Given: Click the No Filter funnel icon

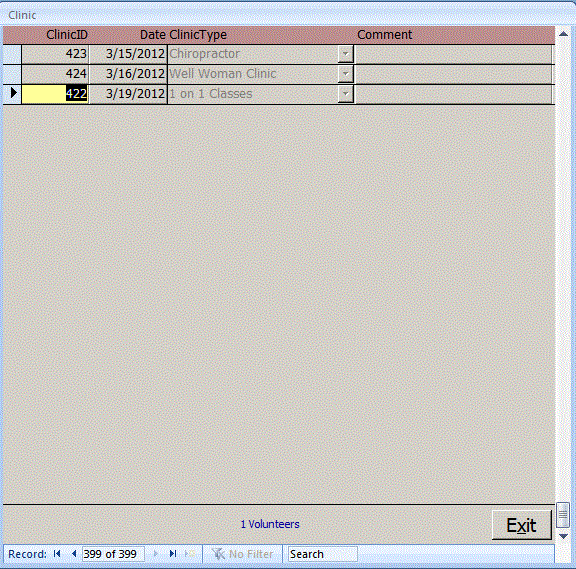Looking at the screenshot, I should [218, 554].
